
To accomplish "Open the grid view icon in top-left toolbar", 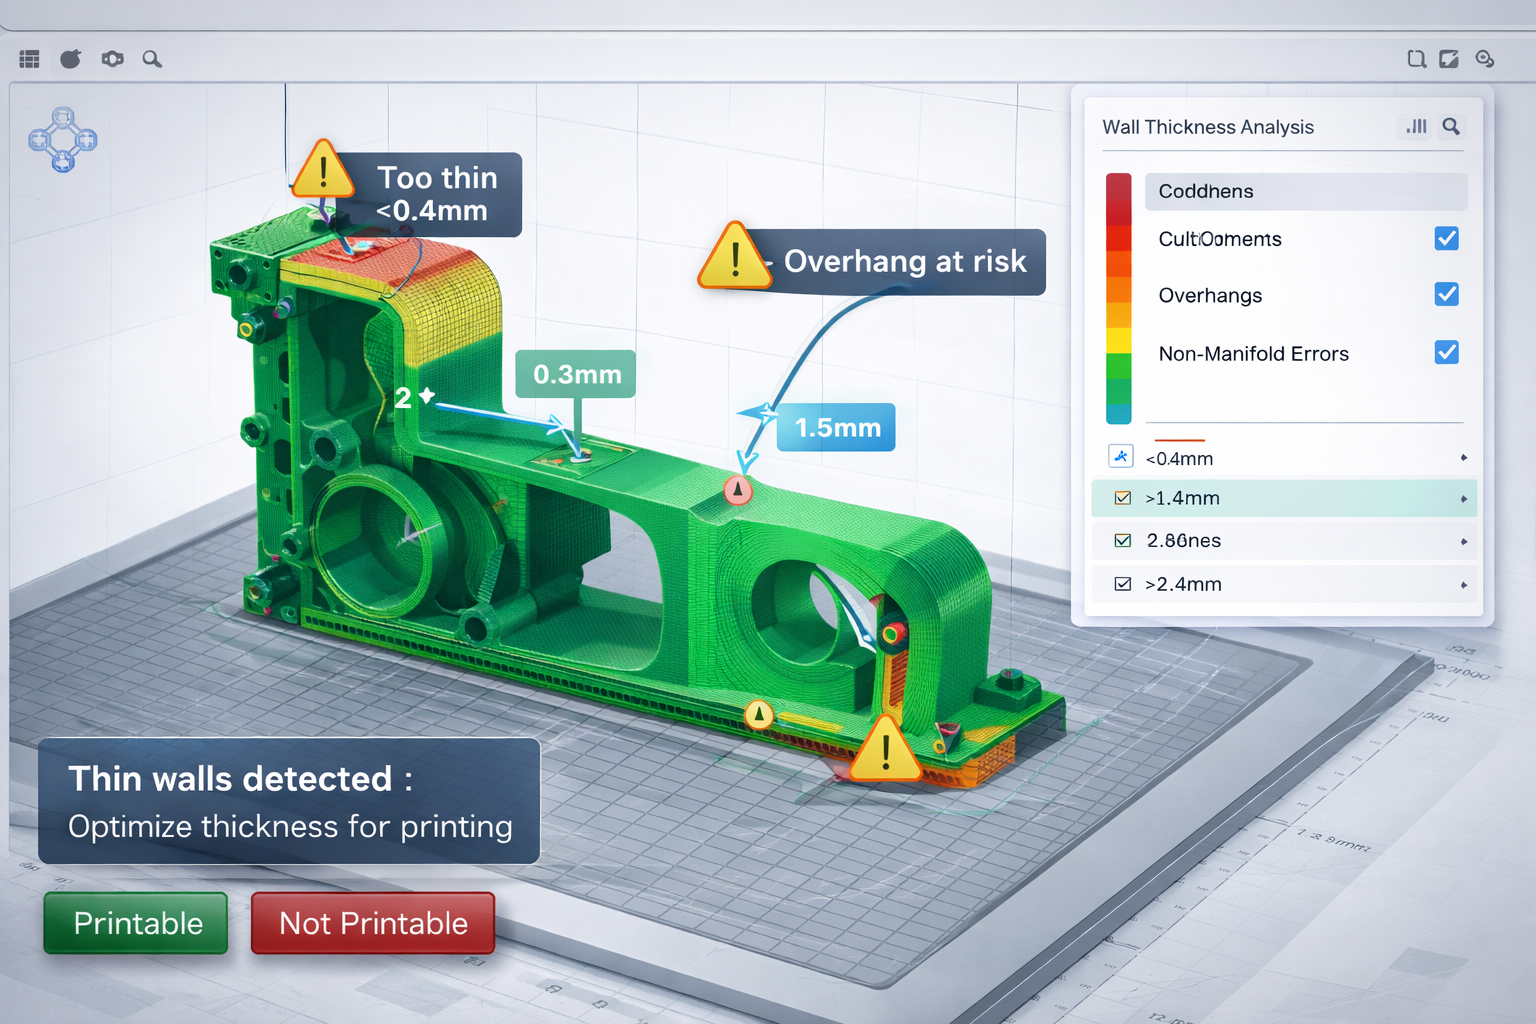I will (28, 58).
